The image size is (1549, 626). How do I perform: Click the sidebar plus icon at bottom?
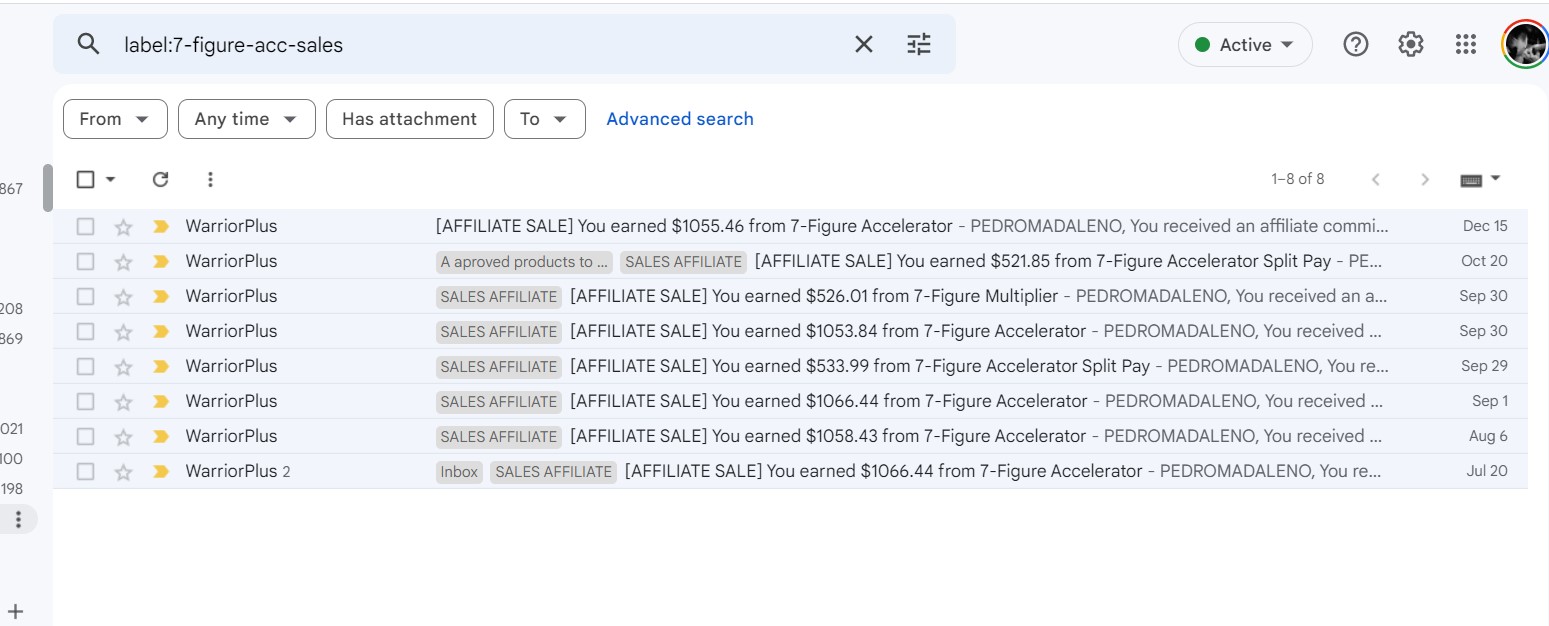coord(16,611)
